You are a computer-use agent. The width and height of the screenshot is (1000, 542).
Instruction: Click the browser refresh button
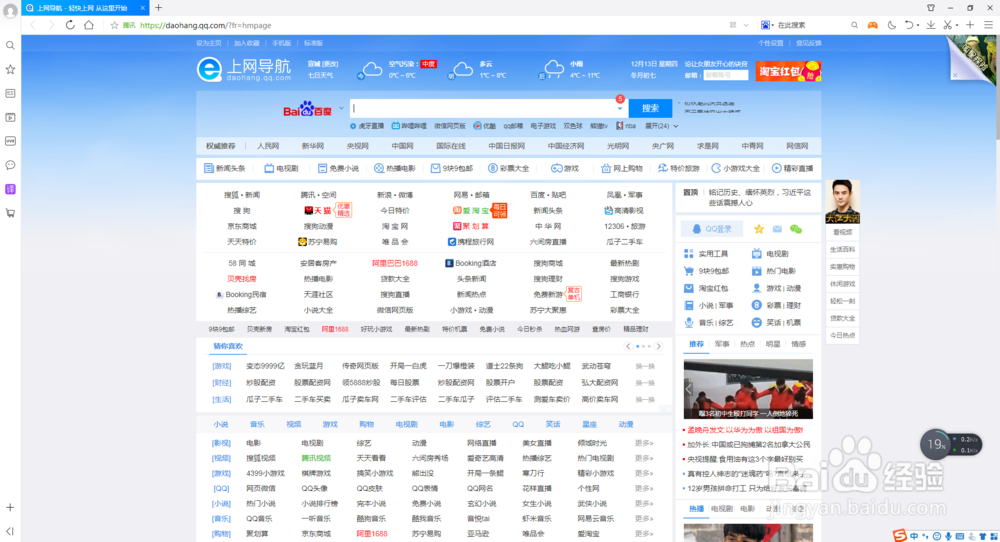tap(70, 25)
